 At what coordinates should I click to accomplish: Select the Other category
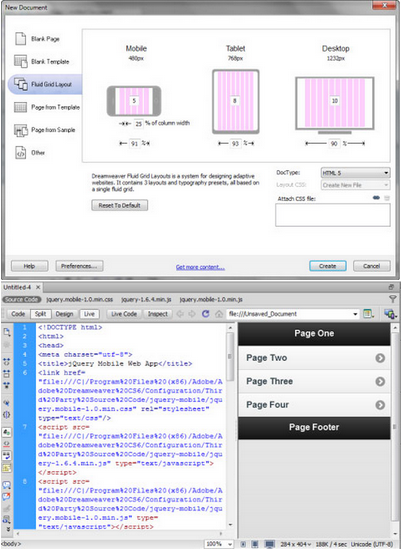(30, 152)
